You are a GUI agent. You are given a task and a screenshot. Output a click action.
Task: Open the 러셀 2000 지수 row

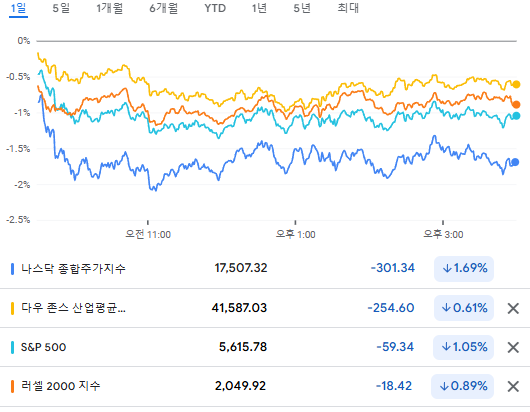point(265,386)
